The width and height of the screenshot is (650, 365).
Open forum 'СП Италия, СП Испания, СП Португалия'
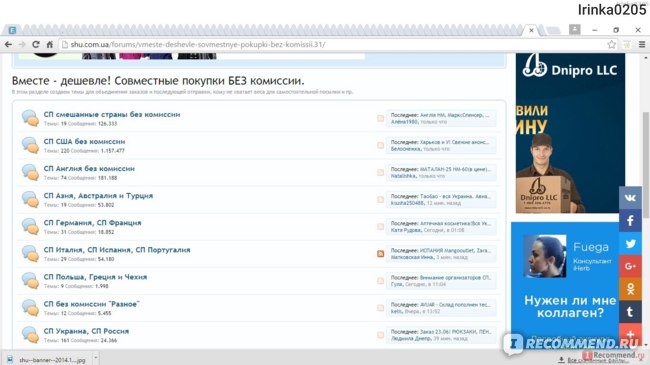pyautogui.click(x=117, y=250)
